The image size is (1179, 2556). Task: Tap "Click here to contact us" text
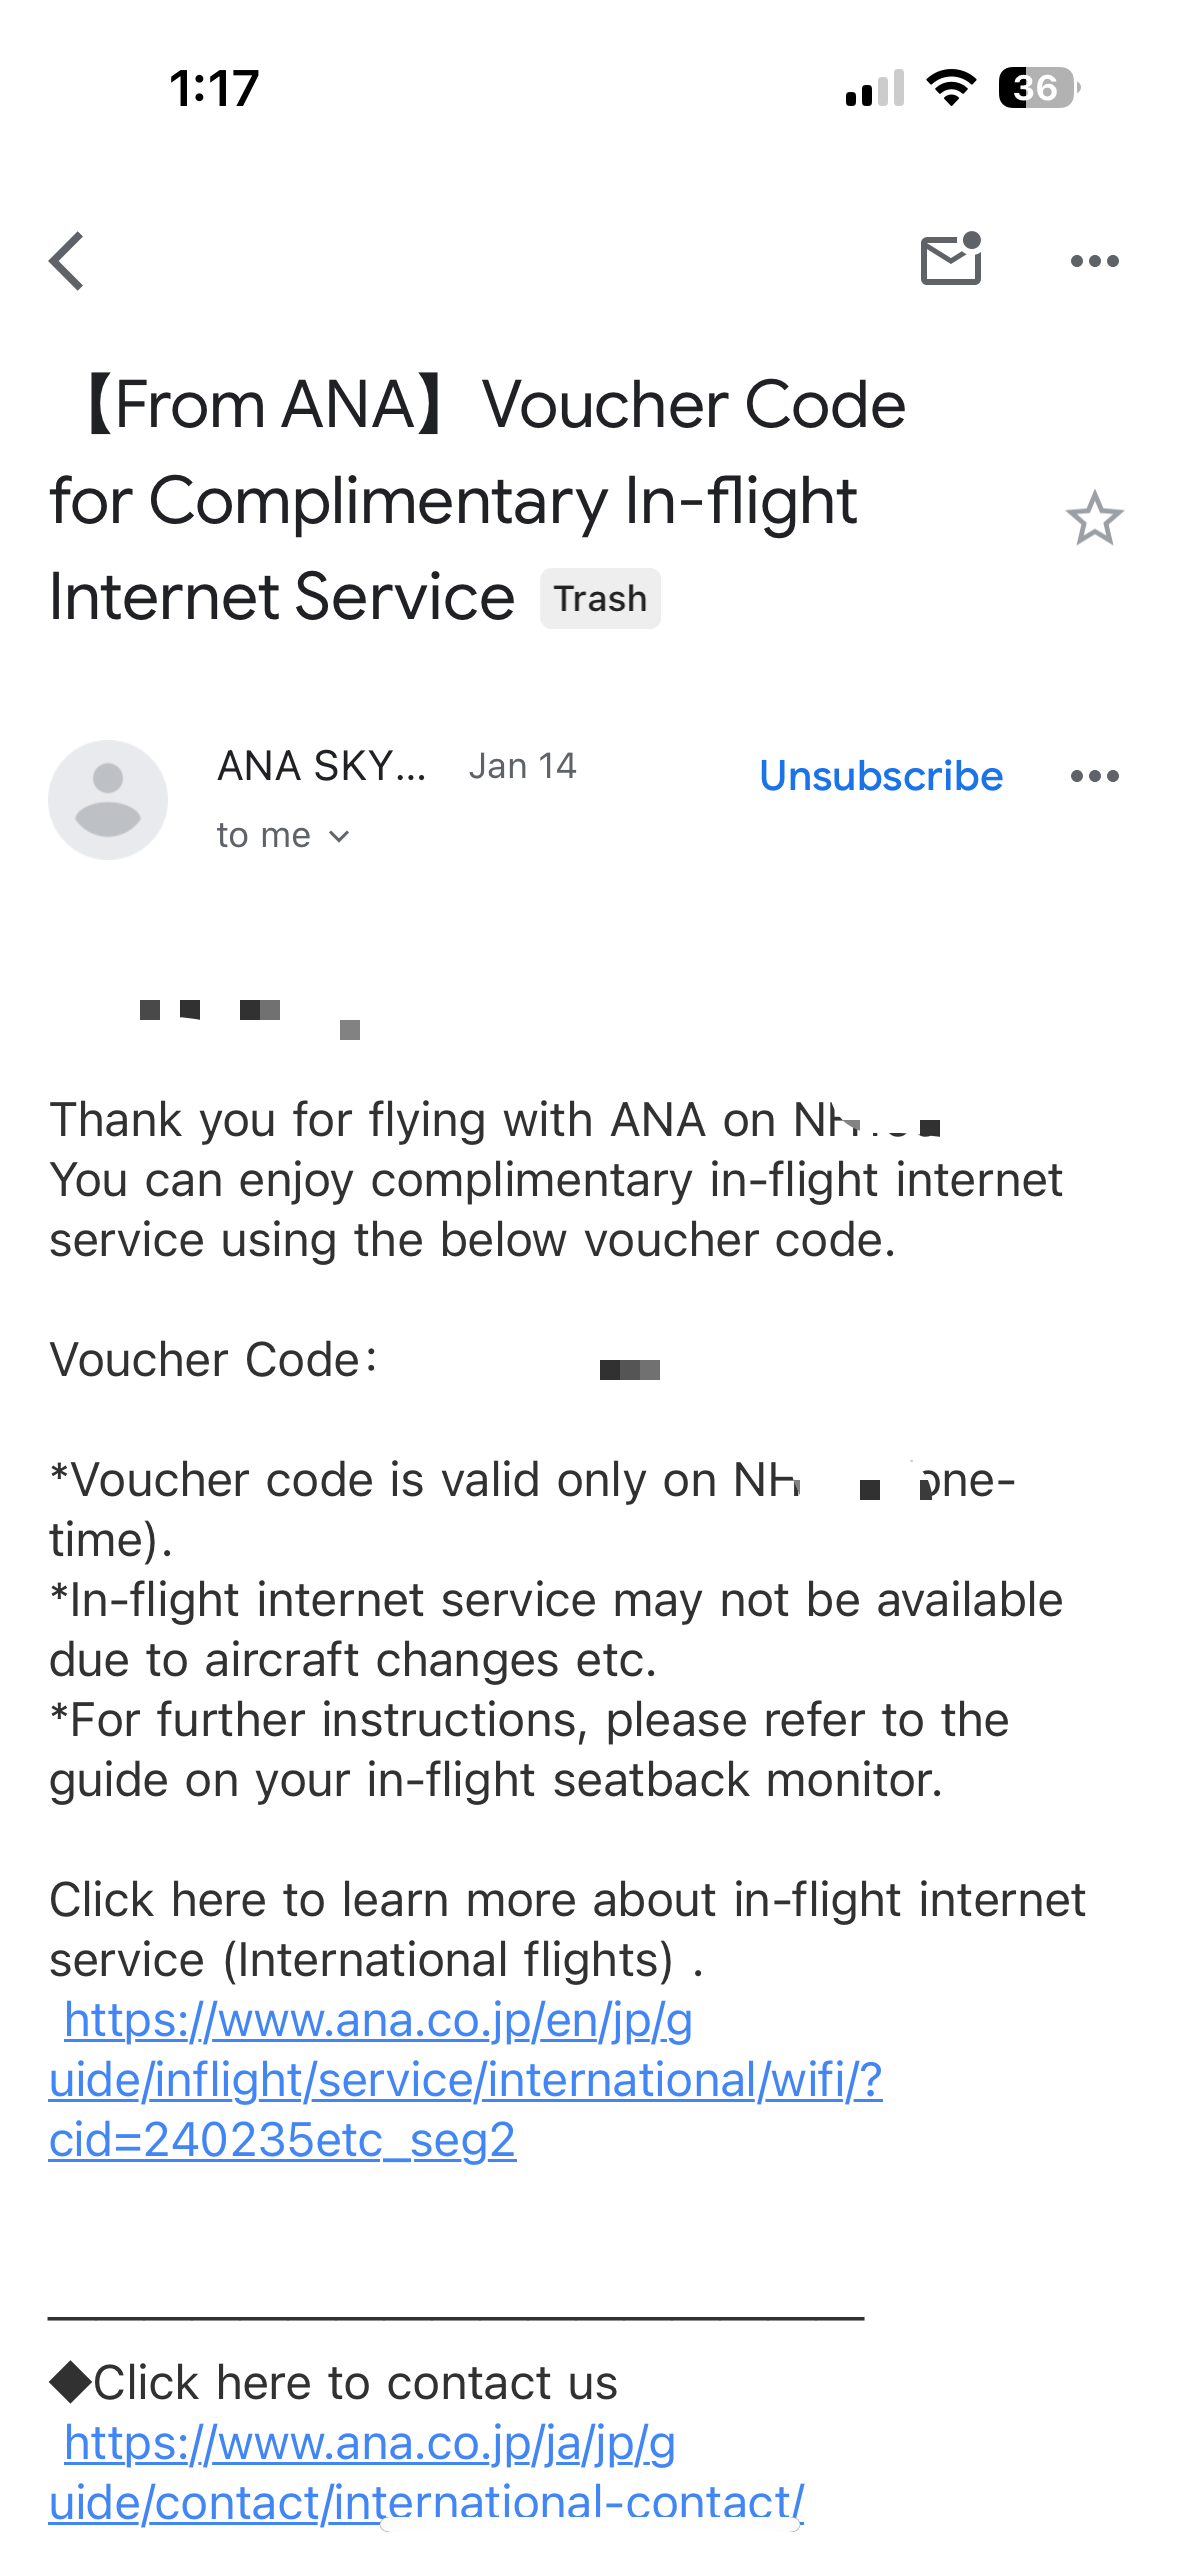pos(355,2383)
